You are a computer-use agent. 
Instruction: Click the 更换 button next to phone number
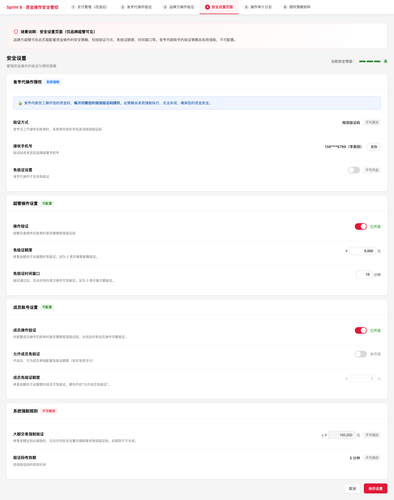[374, 147]
